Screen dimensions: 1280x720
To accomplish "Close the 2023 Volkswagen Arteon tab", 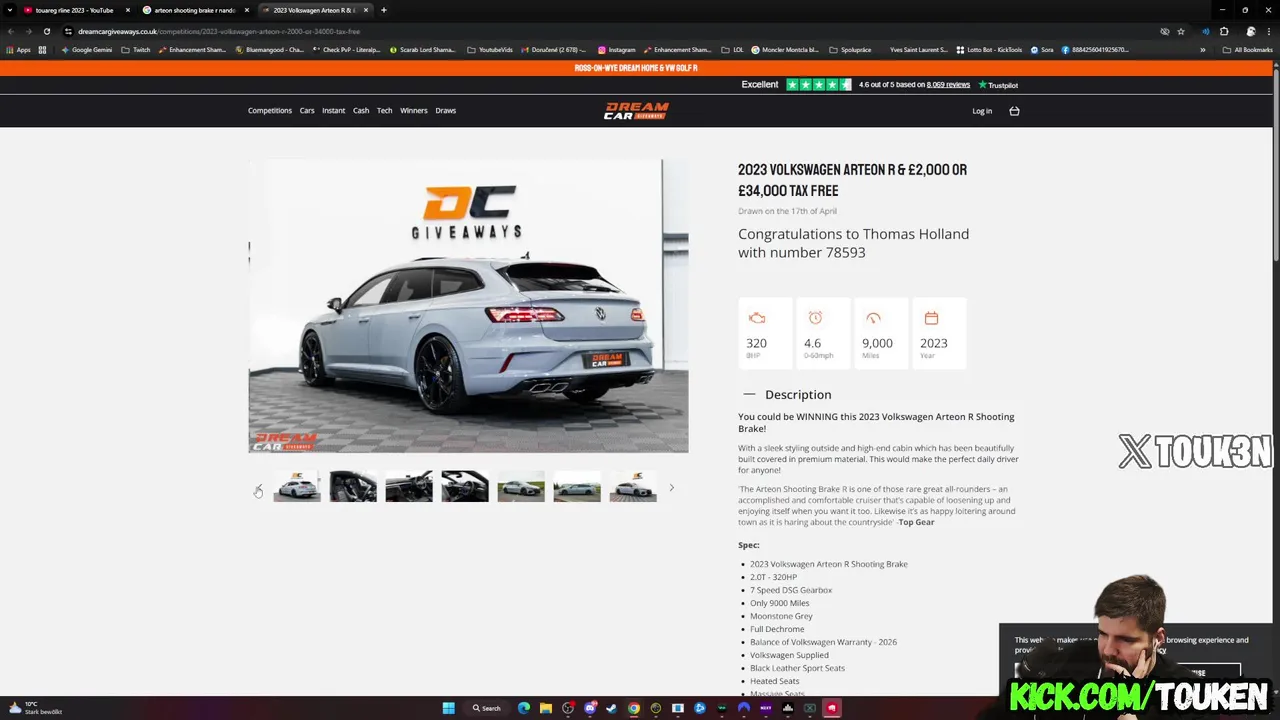I will click(x=365, y=10).
